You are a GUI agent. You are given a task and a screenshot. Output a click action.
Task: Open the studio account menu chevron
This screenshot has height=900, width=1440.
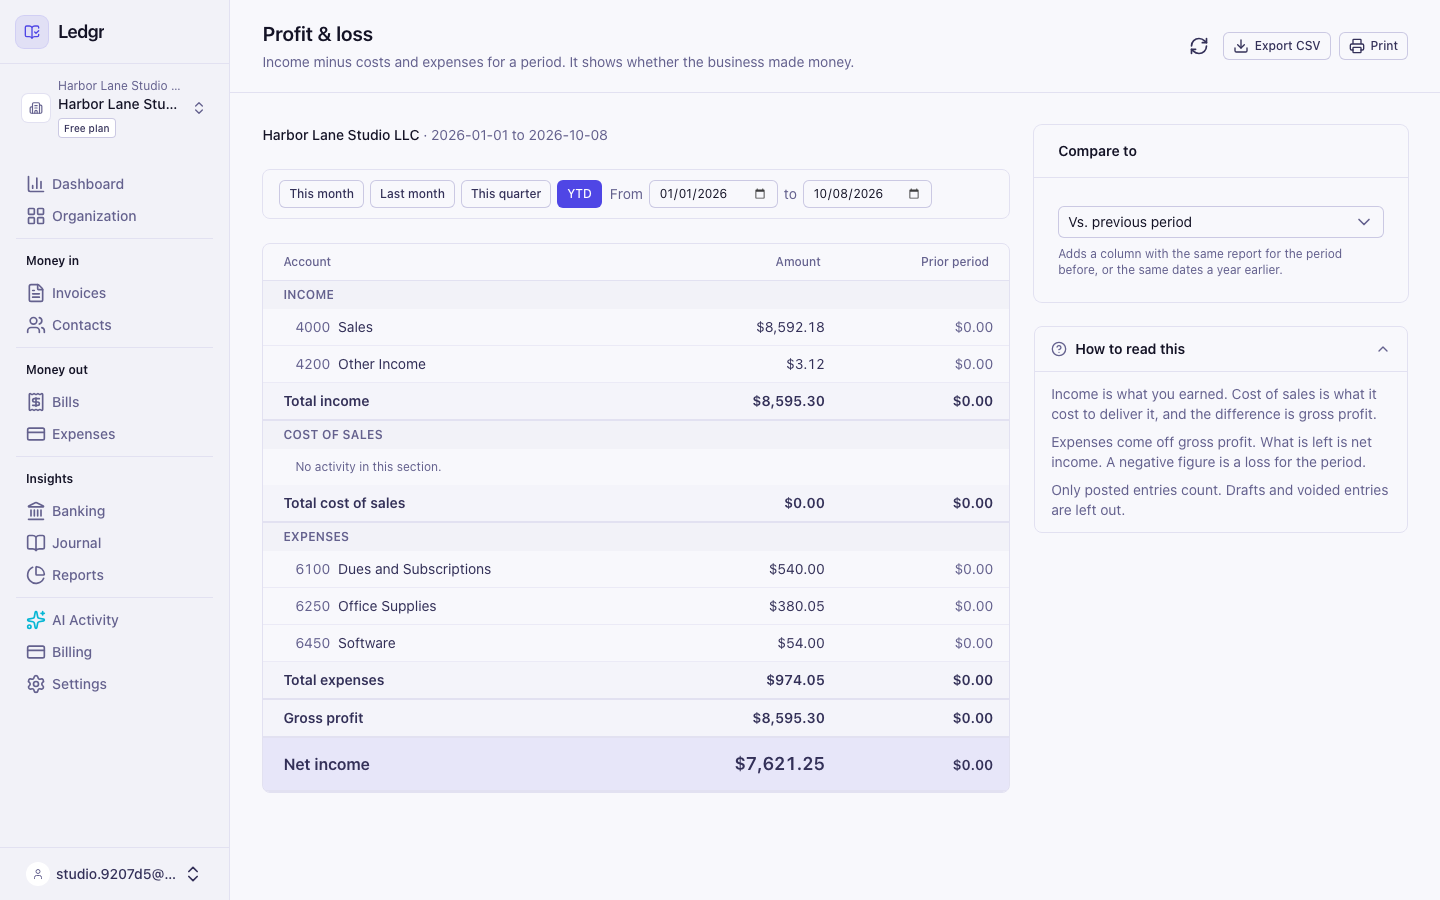click(193, 874)
